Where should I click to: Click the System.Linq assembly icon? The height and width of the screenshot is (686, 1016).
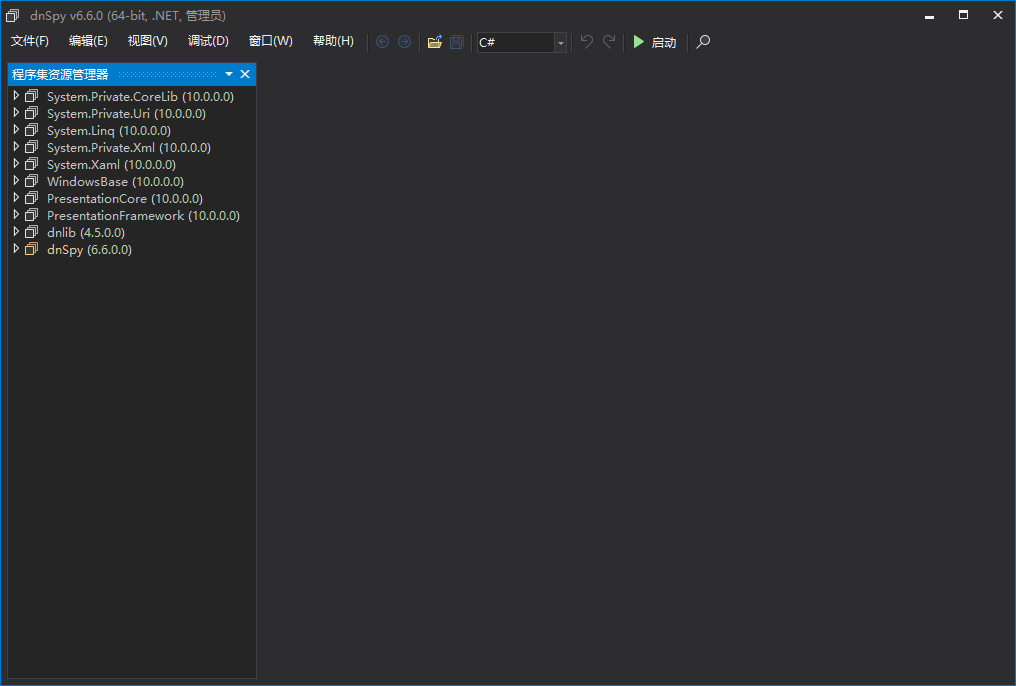(31, 130)
